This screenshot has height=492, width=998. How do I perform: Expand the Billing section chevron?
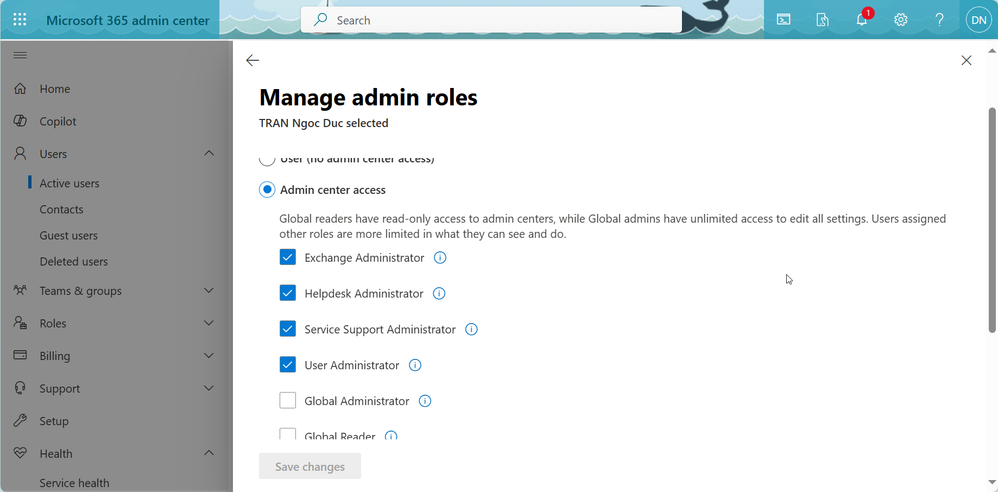209,355
